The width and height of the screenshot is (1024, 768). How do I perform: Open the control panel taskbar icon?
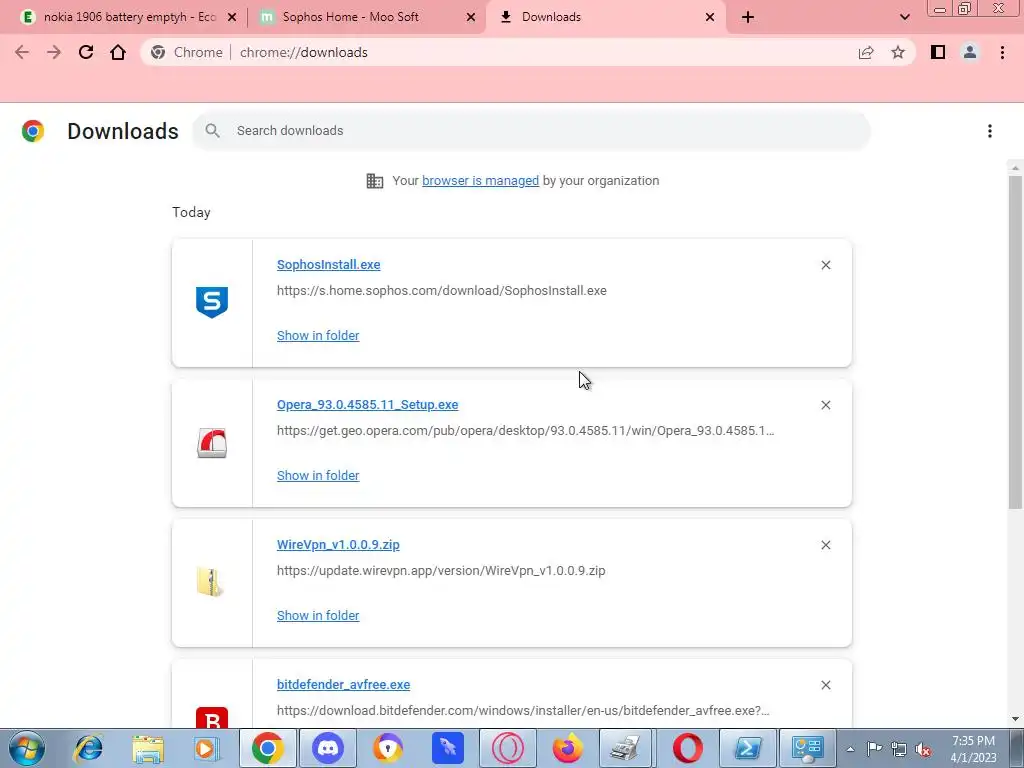807,748
